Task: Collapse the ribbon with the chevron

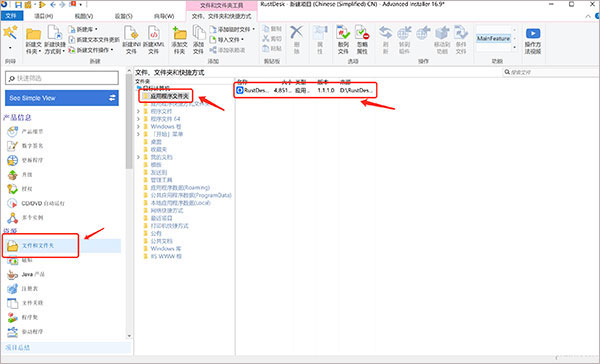Action: pyautogui.click(x=588, y=16)
